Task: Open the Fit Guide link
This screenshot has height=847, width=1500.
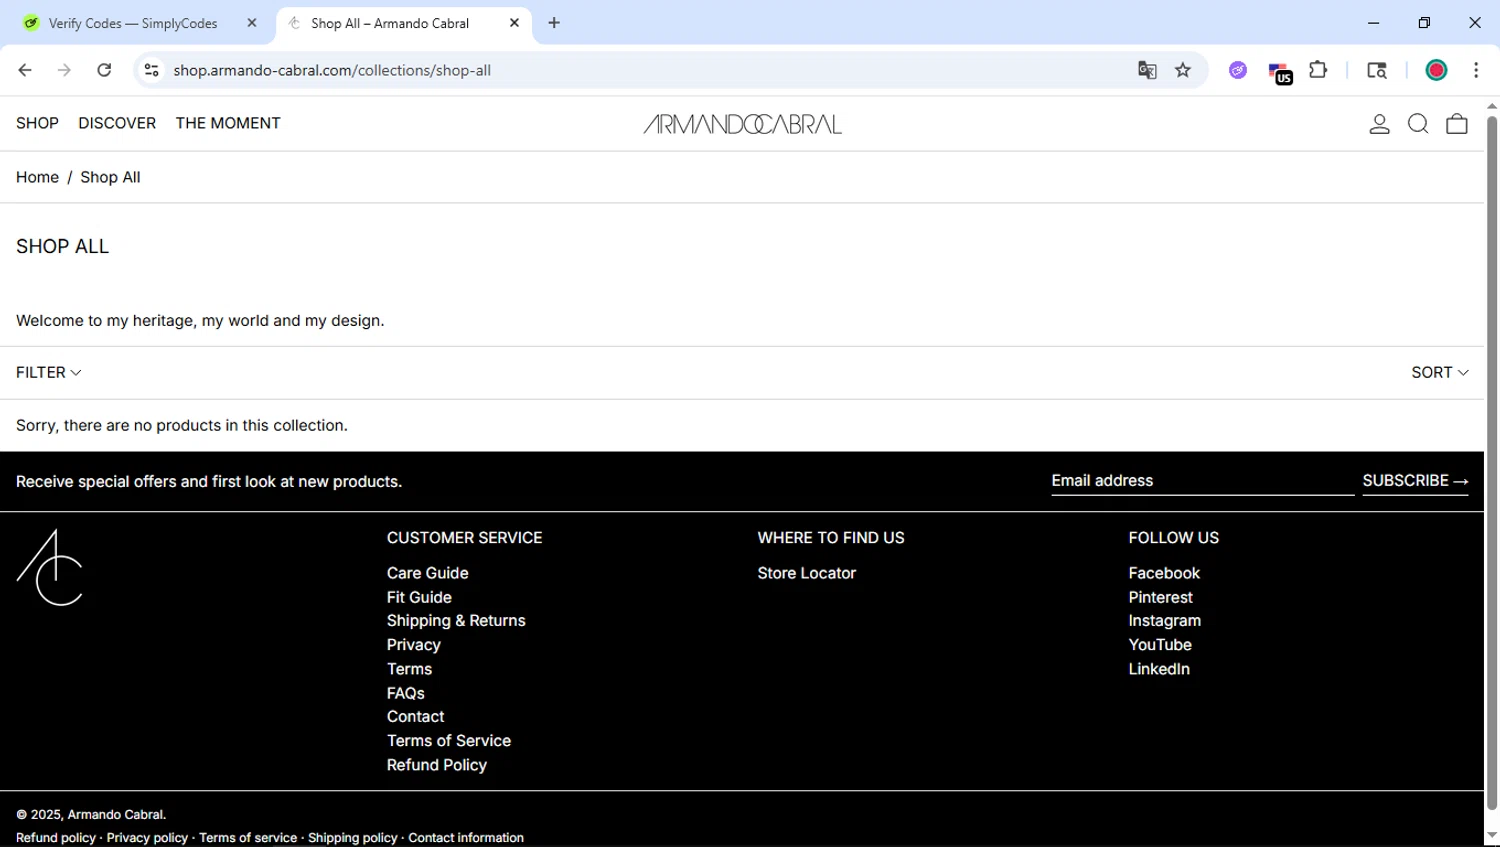Action: pyautogui.click(x=419, y=597)
